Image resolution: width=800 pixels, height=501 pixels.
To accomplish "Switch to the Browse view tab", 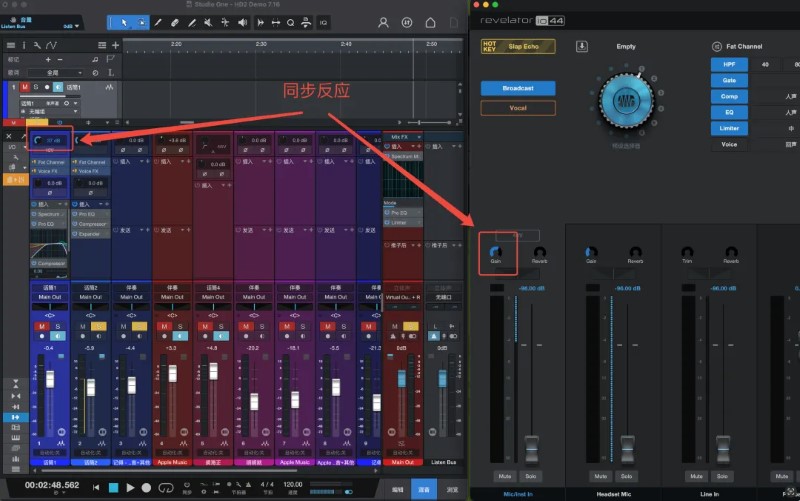I will click(452, 489).
